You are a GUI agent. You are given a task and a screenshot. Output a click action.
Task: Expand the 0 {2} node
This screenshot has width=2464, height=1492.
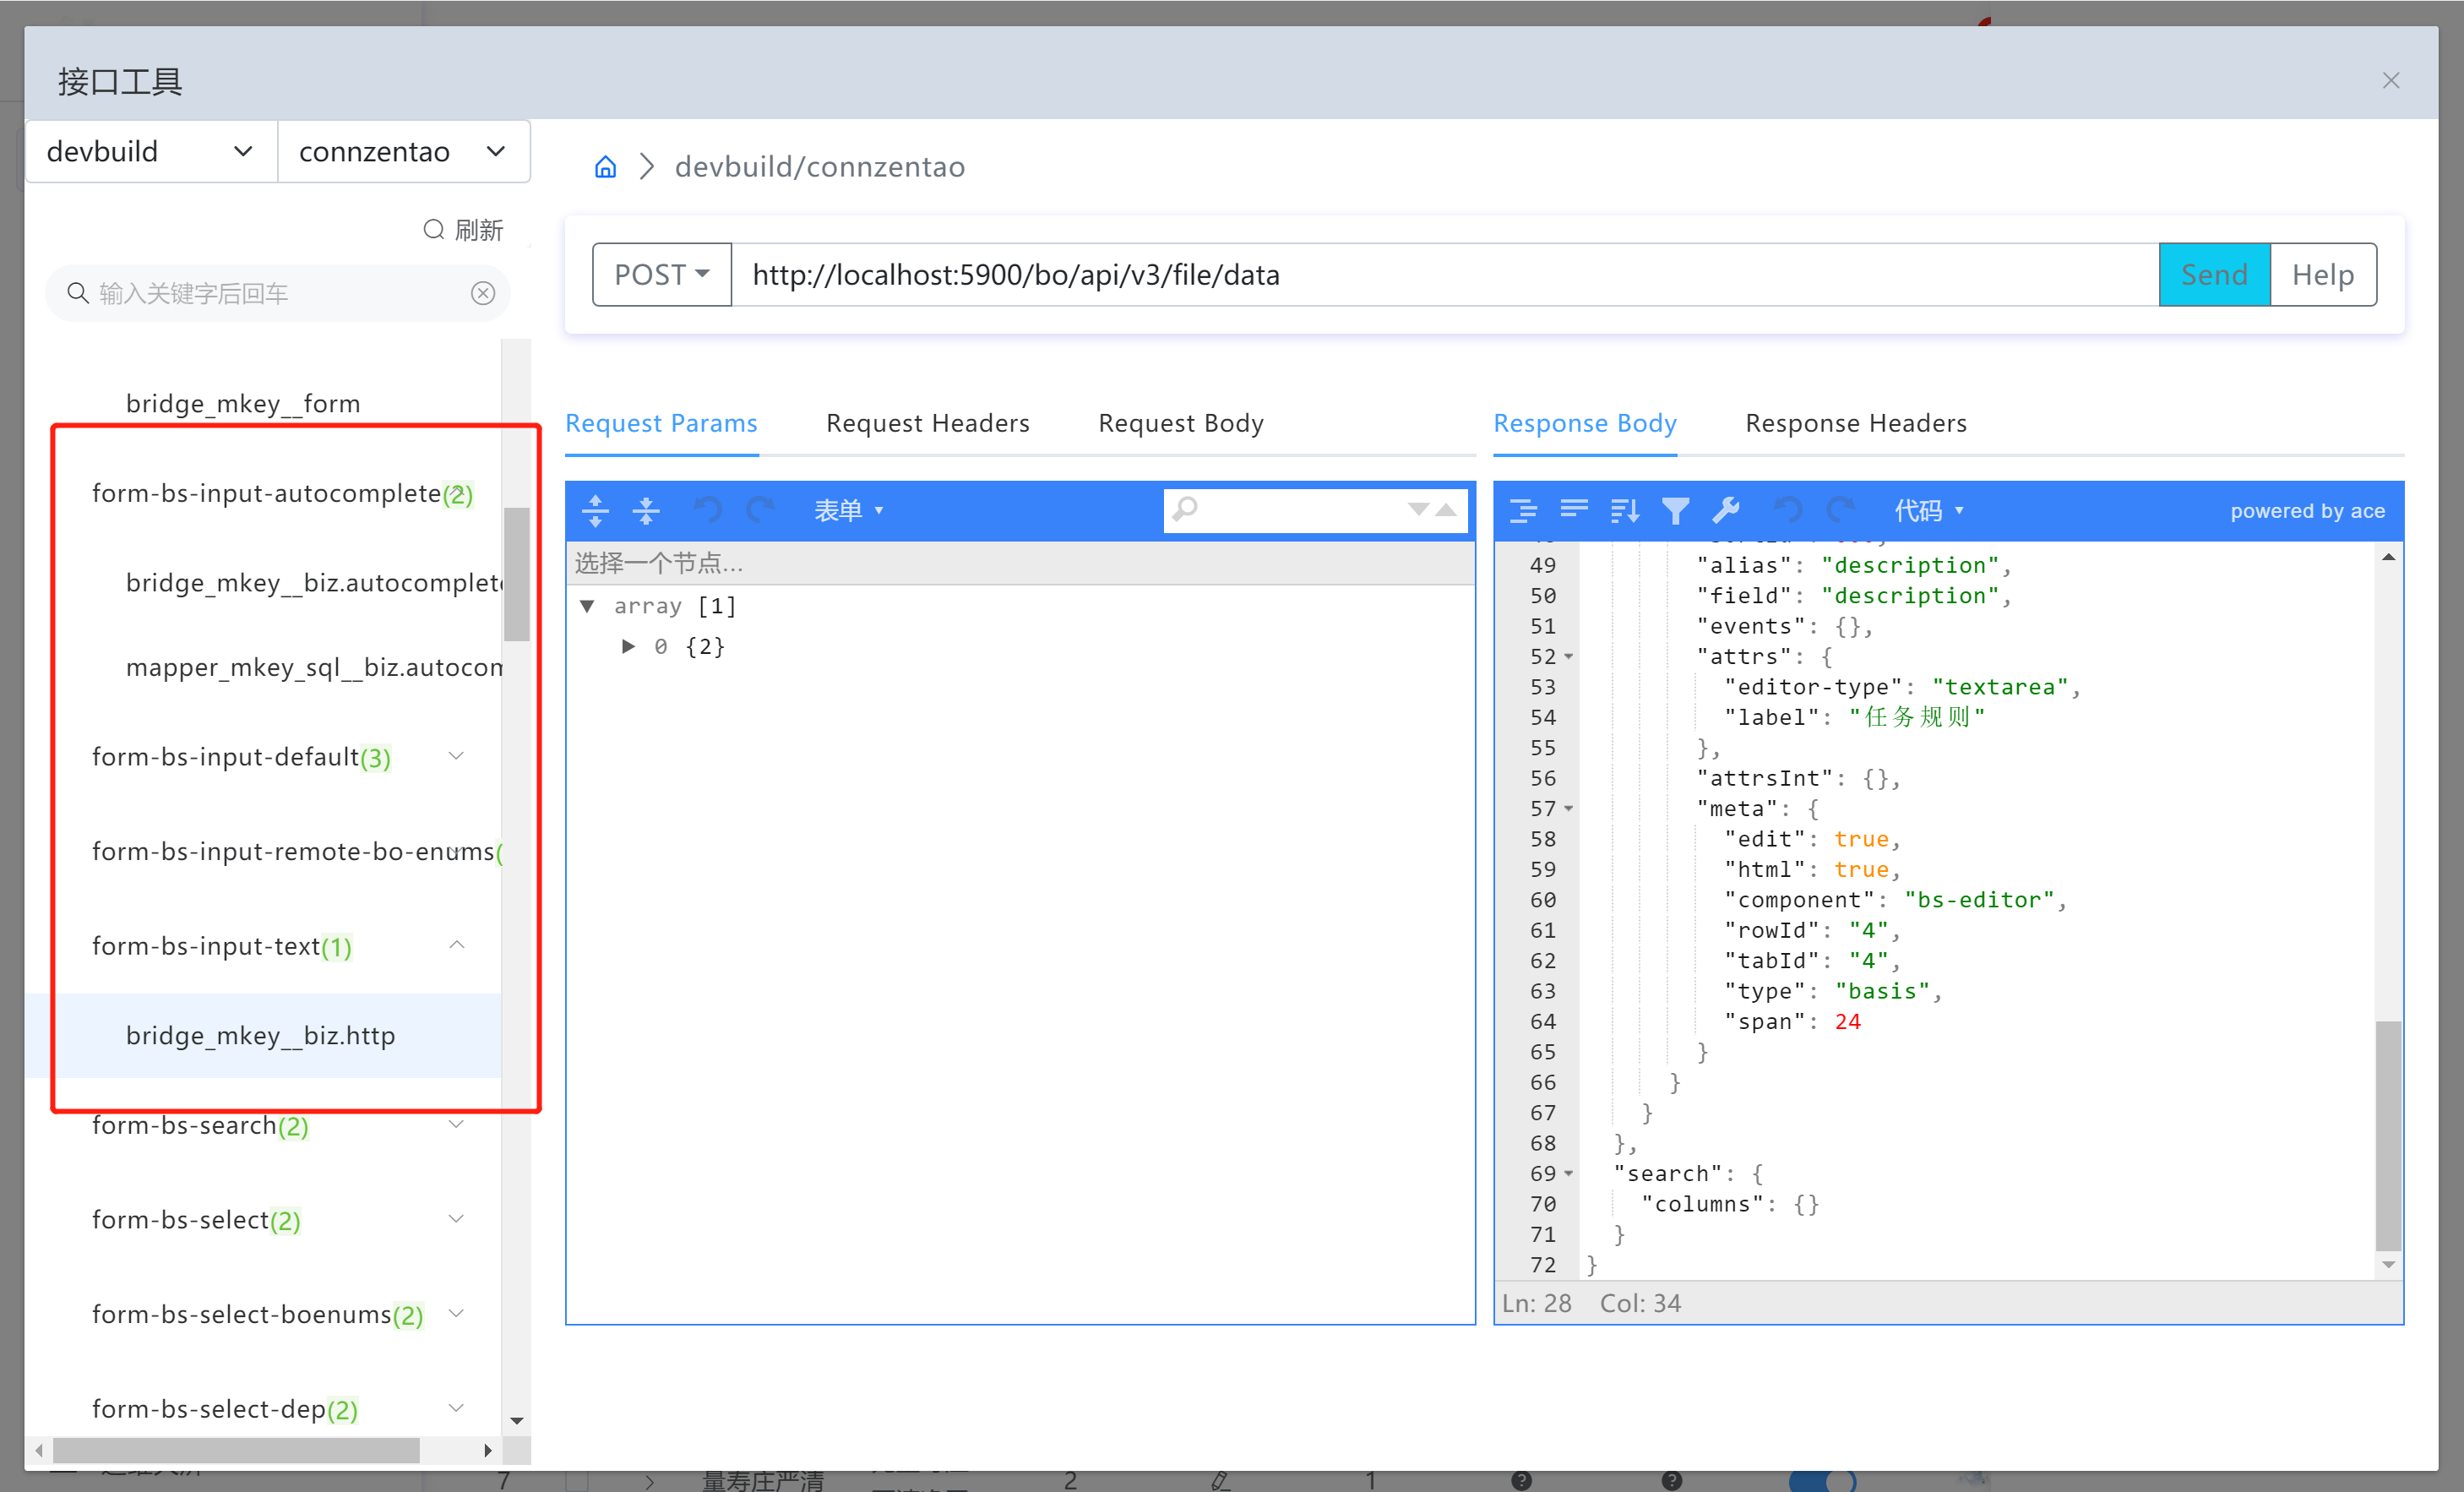click(628, 646)
